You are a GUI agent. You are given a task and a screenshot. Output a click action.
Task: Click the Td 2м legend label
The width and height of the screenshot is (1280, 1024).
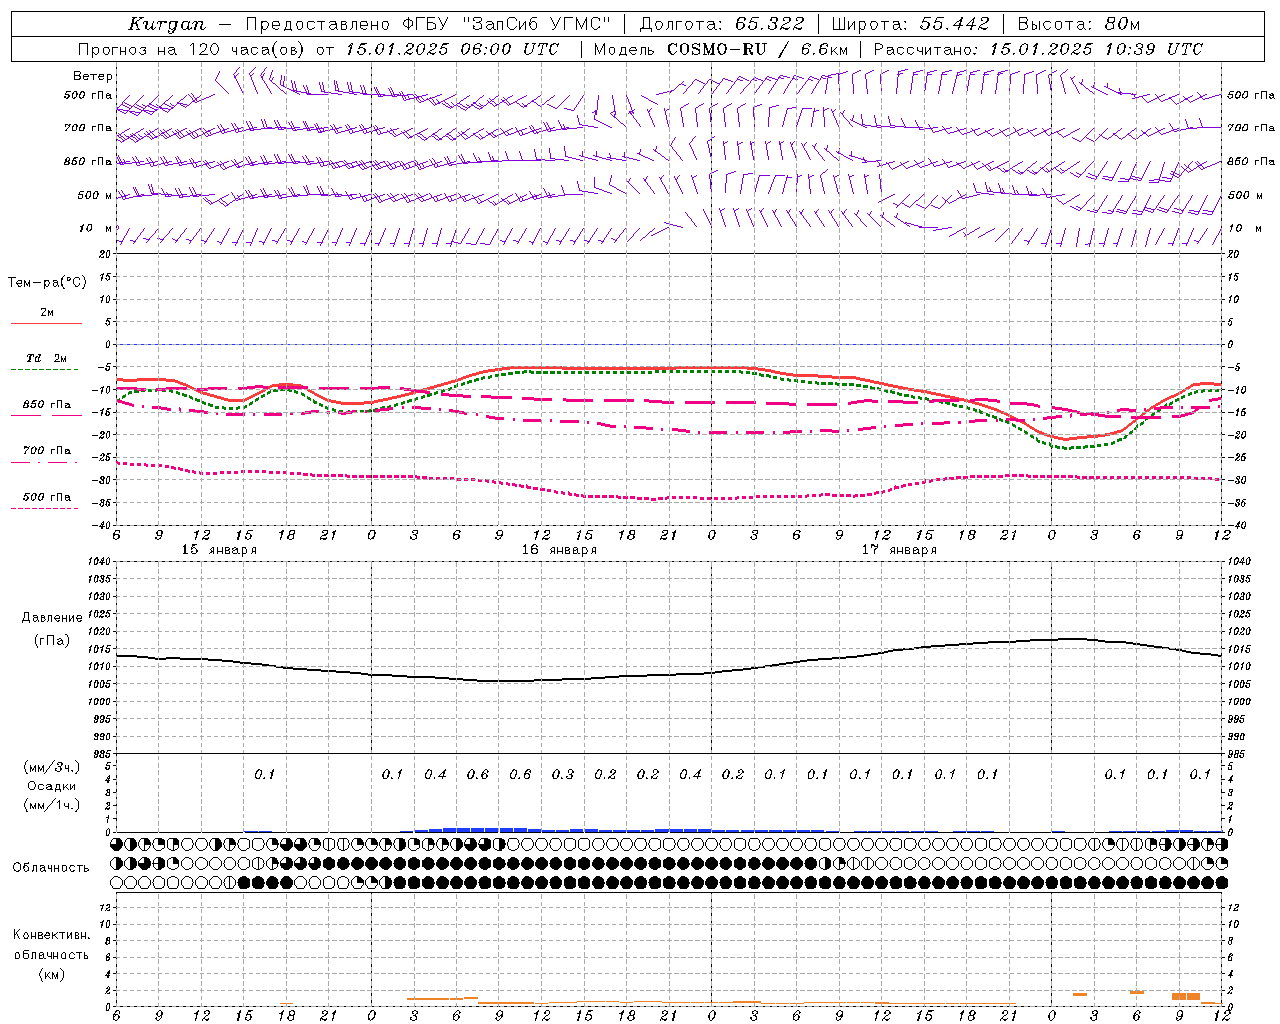(46, 358)
